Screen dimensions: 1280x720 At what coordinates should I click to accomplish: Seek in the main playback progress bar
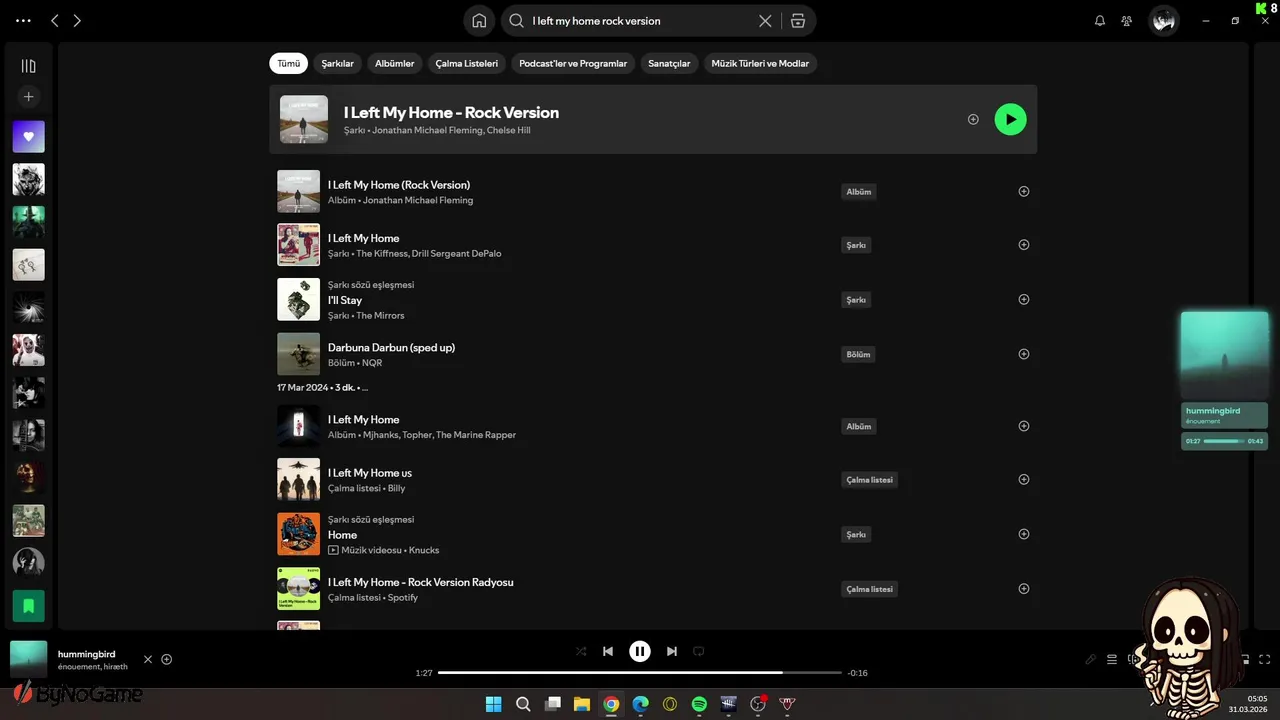coord(640,673)
